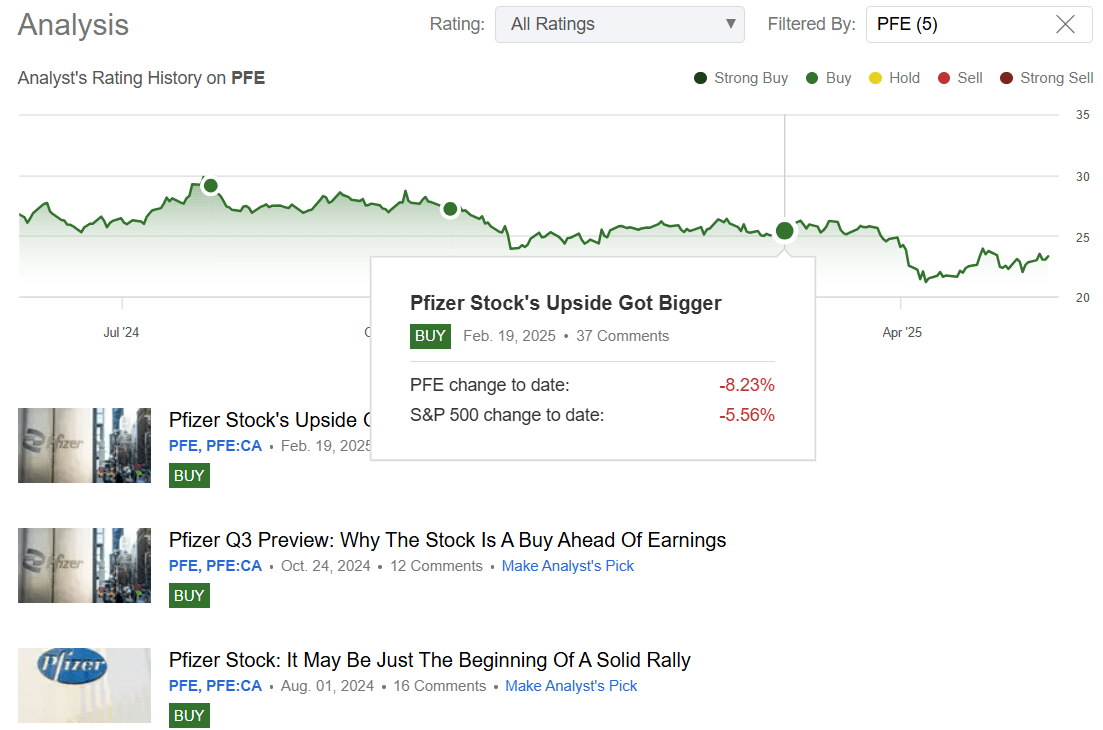Open 'Pfizer Q3 Preview' article title
This screenshot has height=730, width=1103.
coord(446,539)
